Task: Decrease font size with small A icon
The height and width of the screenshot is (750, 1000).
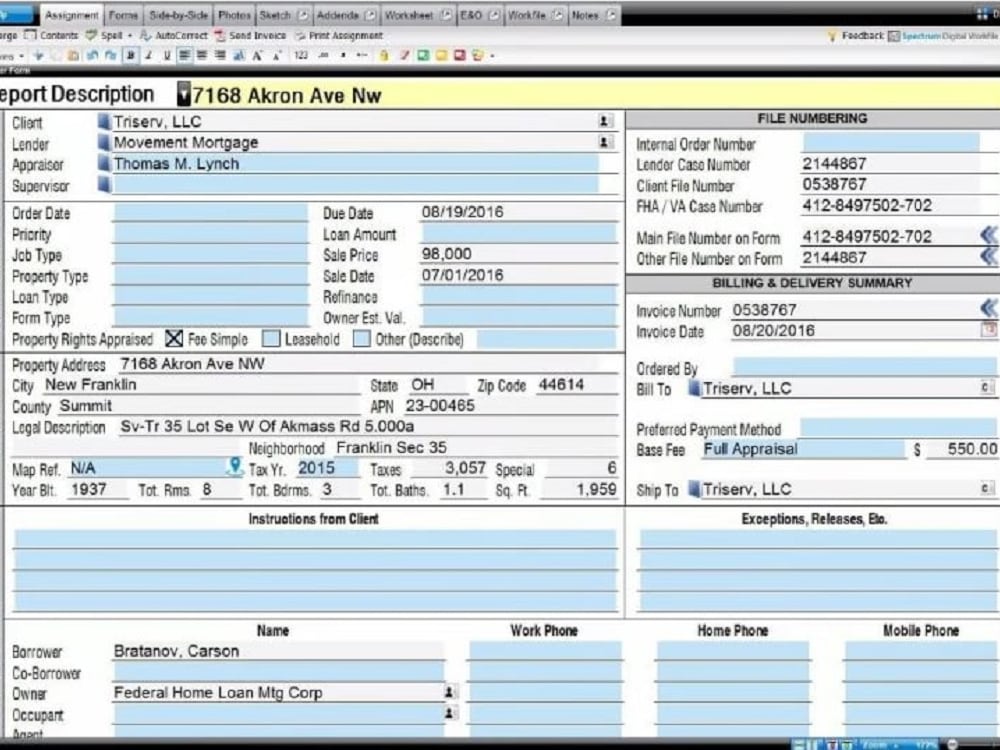Action: pyautogui.click(x=277, y=55)
